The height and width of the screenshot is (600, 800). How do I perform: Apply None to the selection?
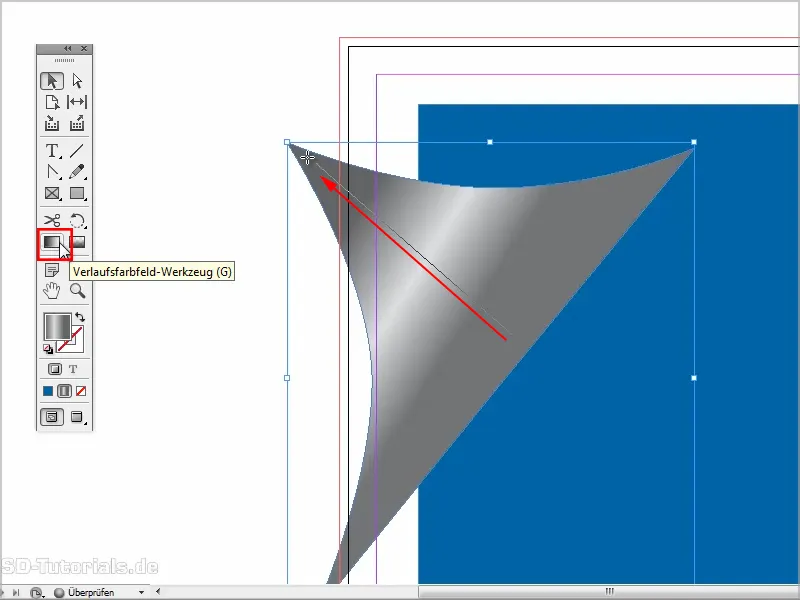coord(81,391)
